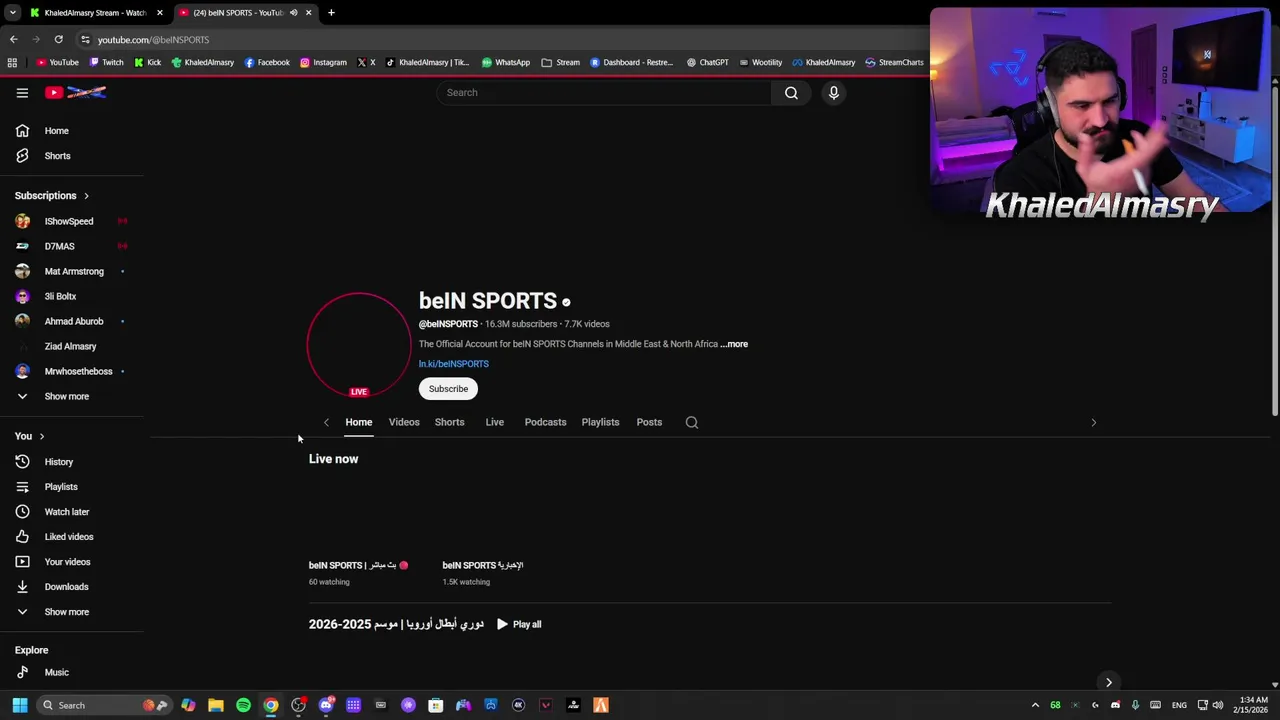The height and width of the screenshot is (720, 1280).
Task: Expand the Subscriptions section heading
Action: [52, 196]
